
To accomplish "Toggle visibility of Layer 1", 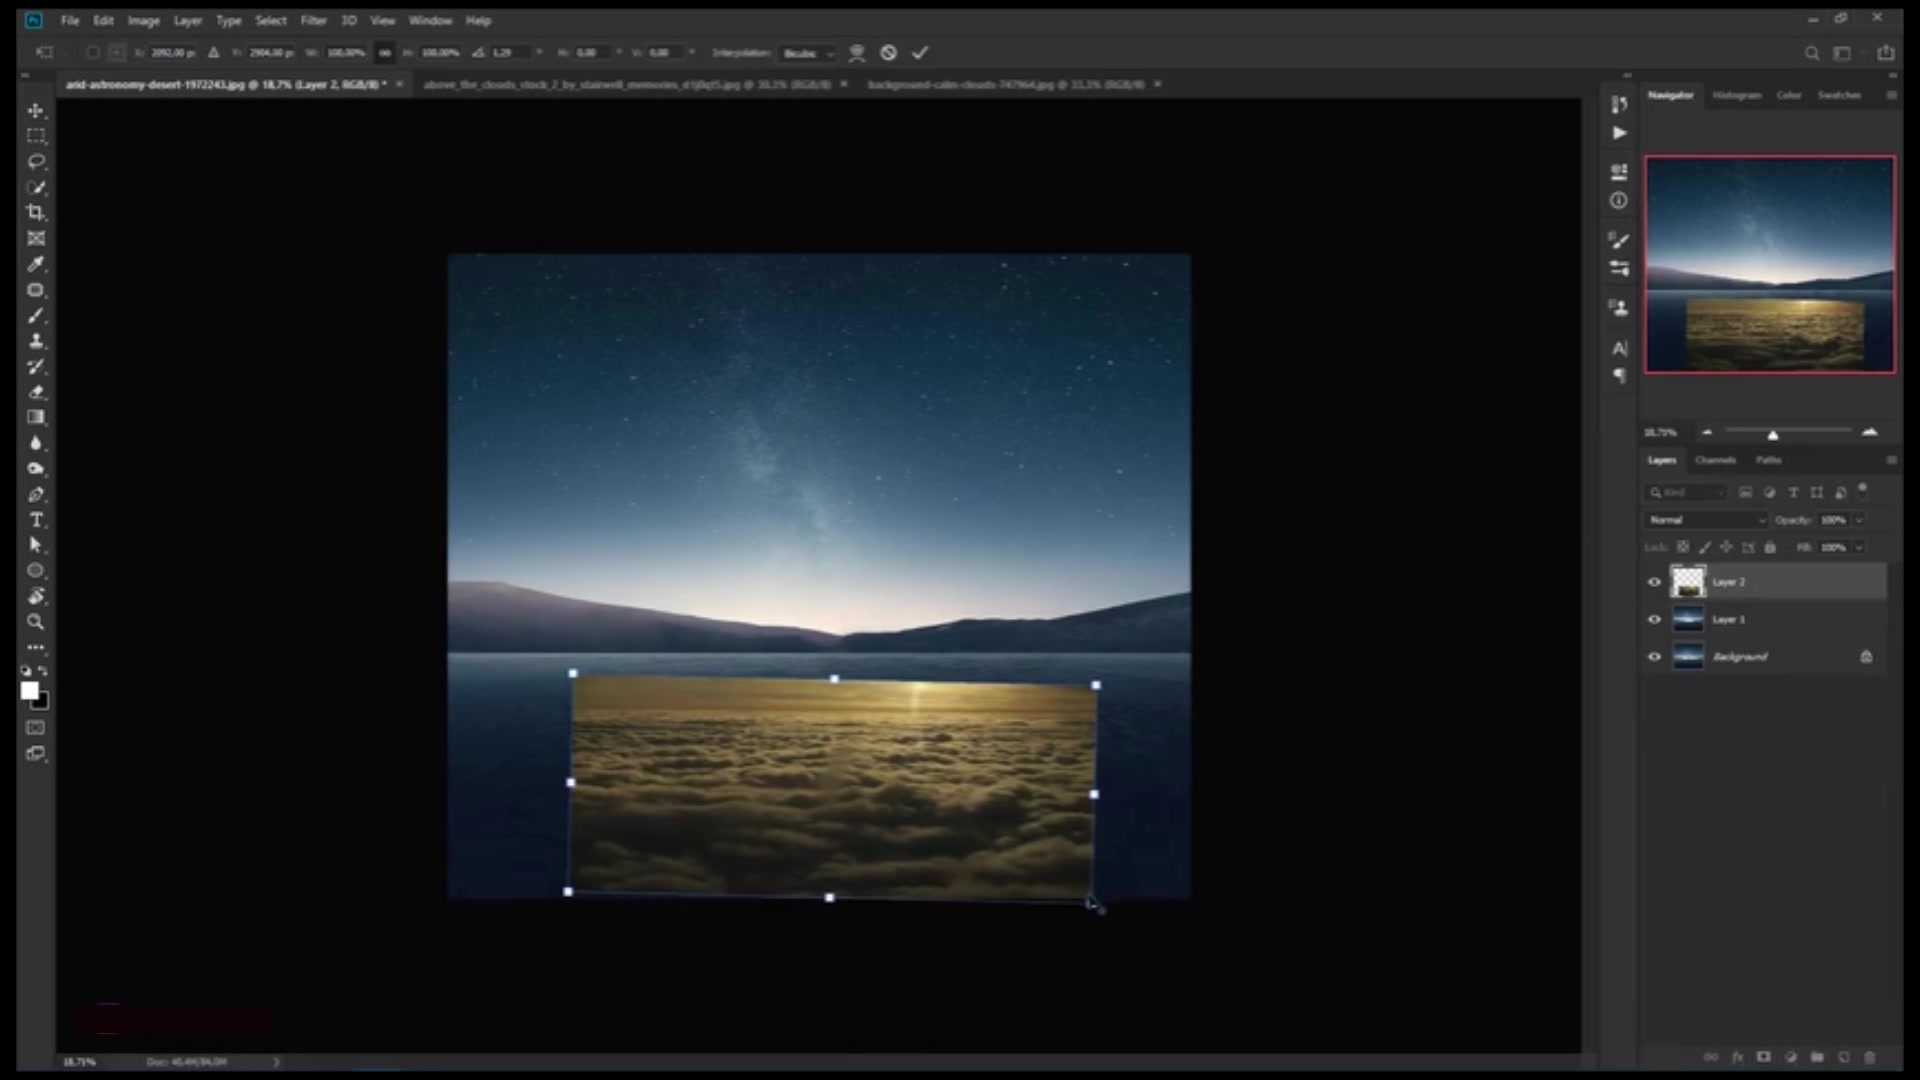I will point(1654,619).
